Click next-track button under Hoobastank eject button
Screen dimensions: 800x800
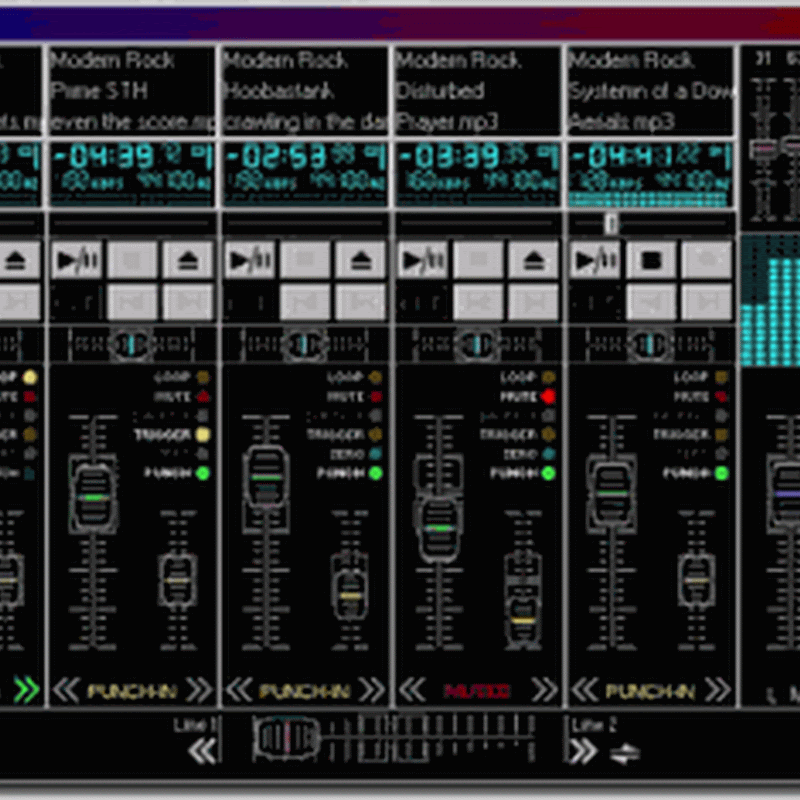tap(361, 302)
